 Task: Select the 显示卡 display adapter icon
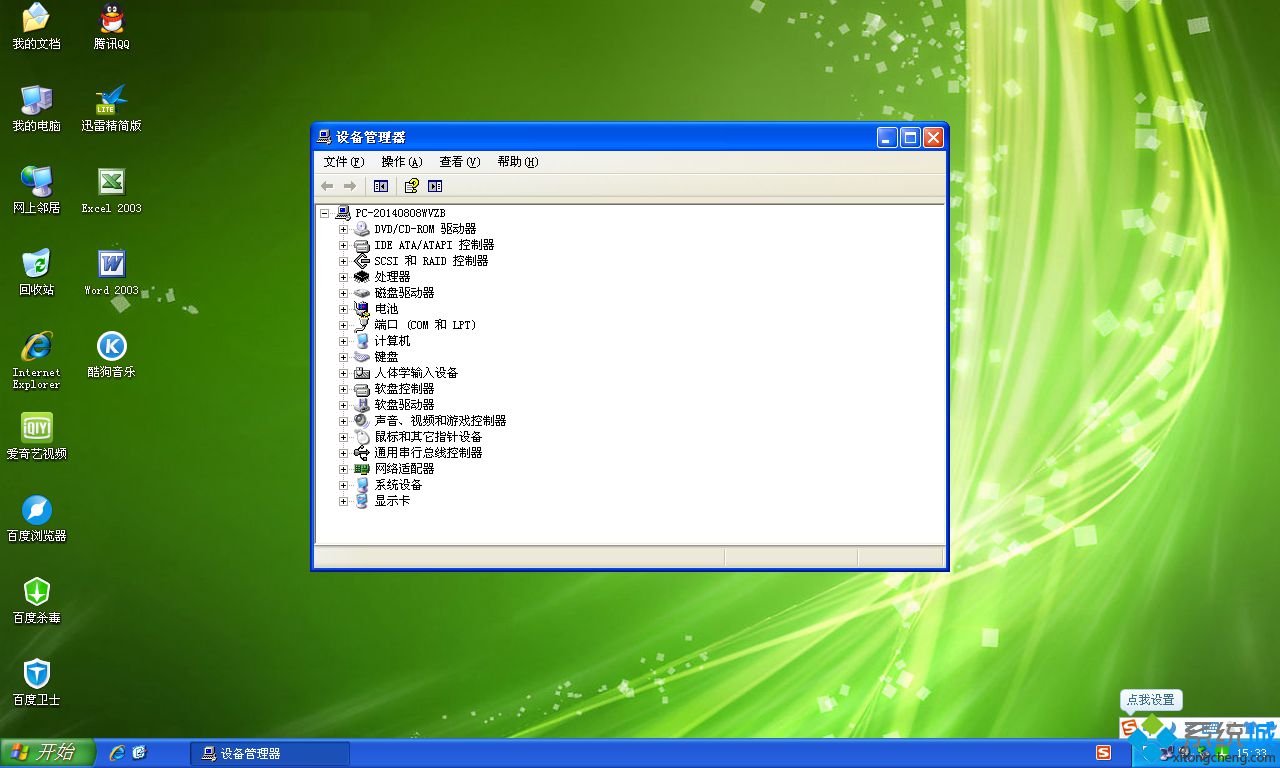[362, 501]
